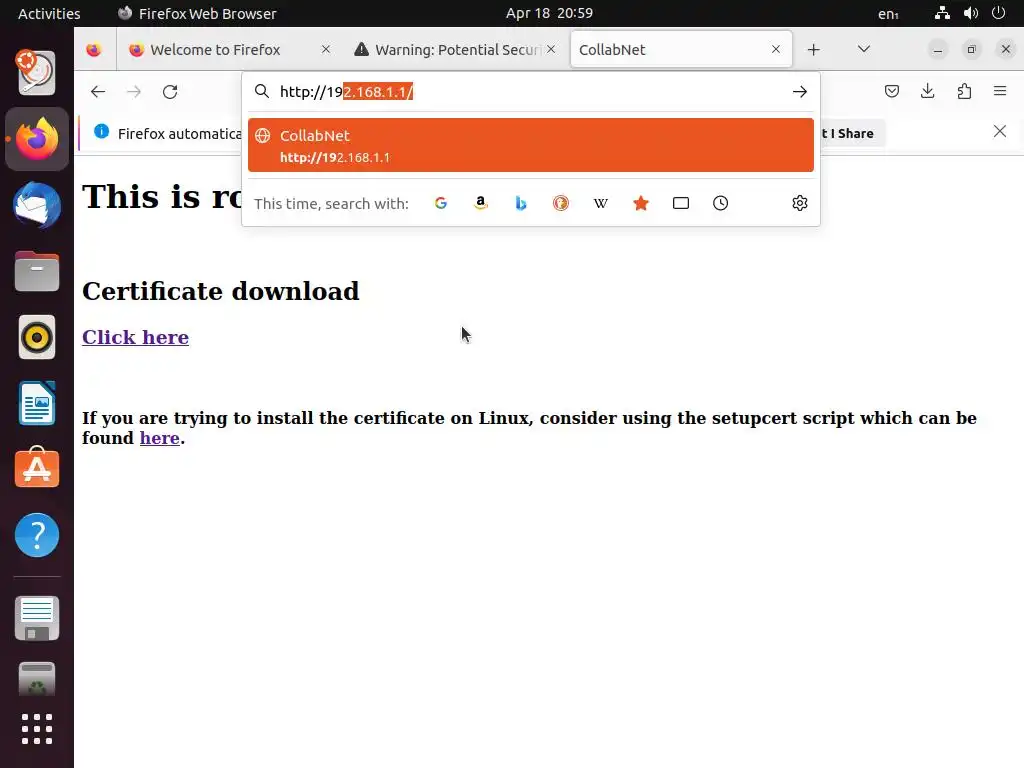Open the Firefox application menu

(x=1000, y=91)
